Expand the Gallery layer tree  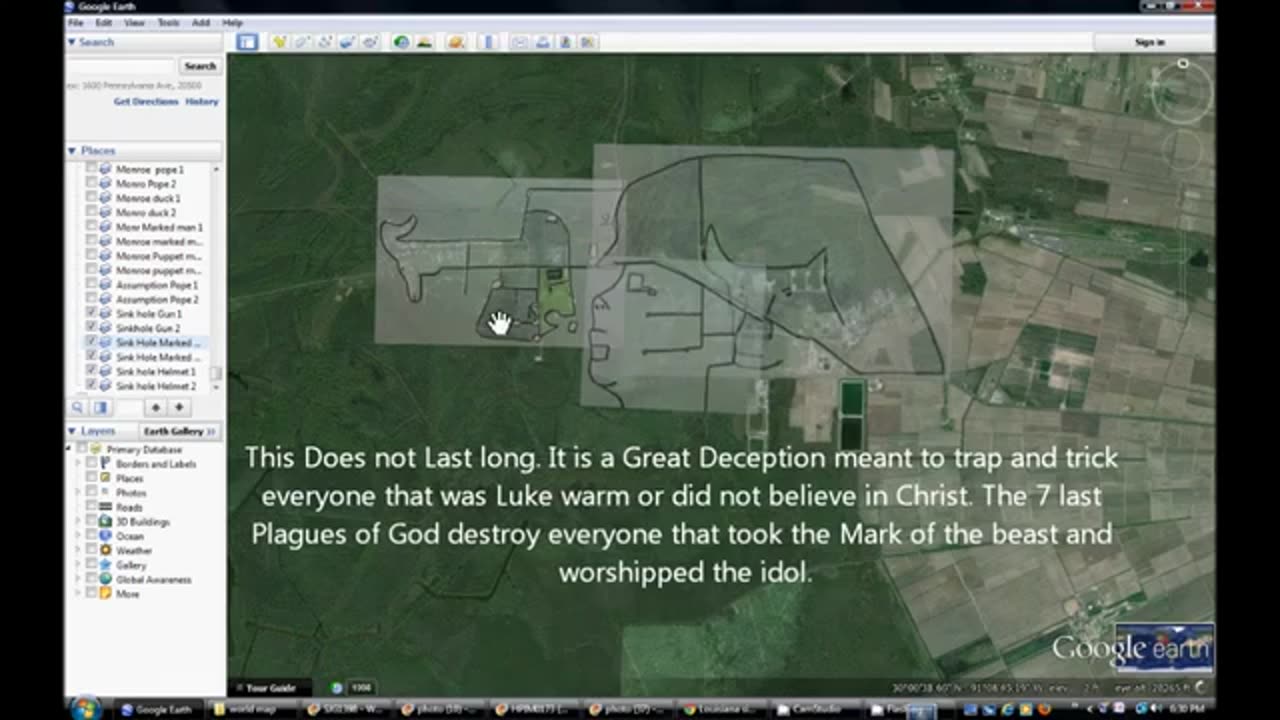80,565
